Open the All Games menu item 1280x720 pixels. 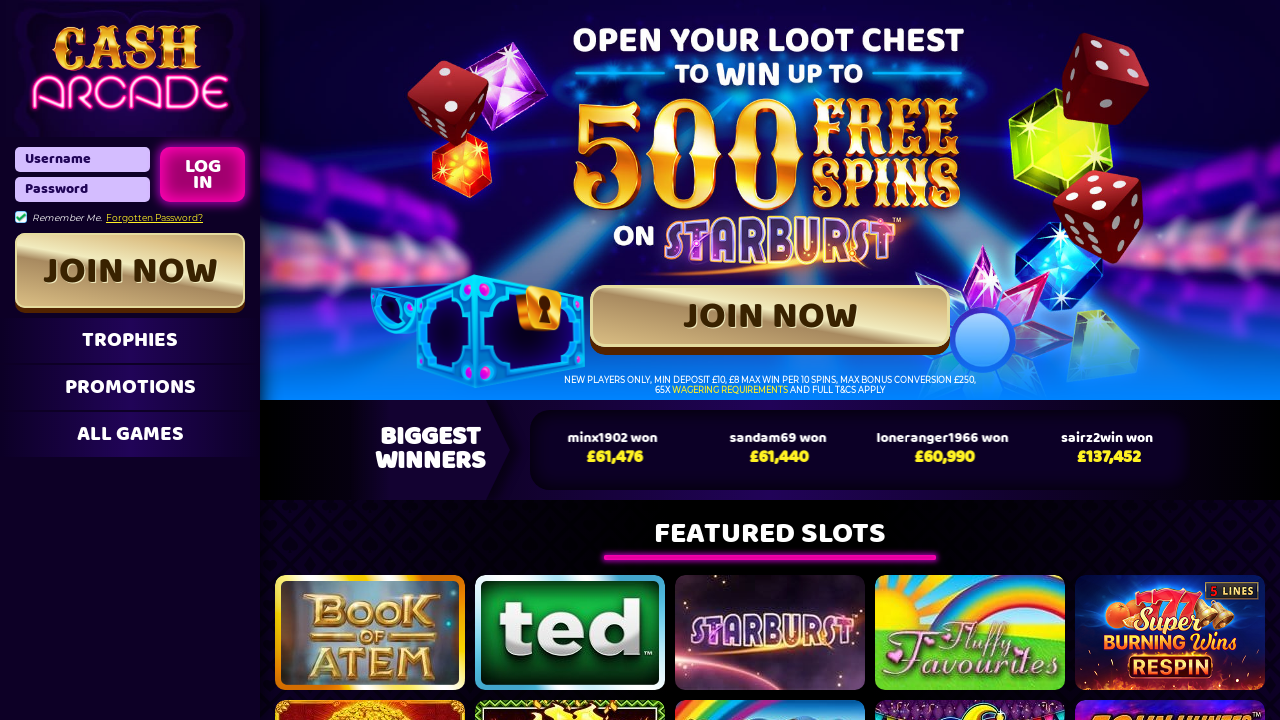point(130,434)
